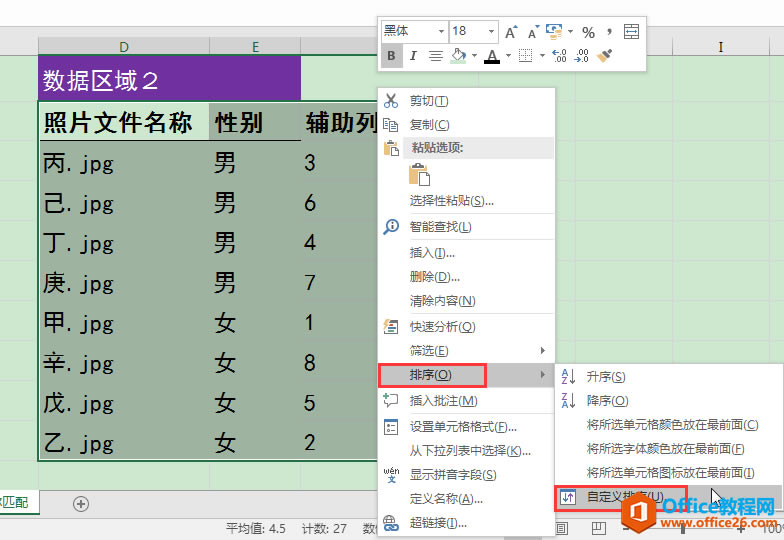Screen dimensions: 784x540
Task: Toggle Italic in the mini toolbar
Action: (x=413, y=56)
